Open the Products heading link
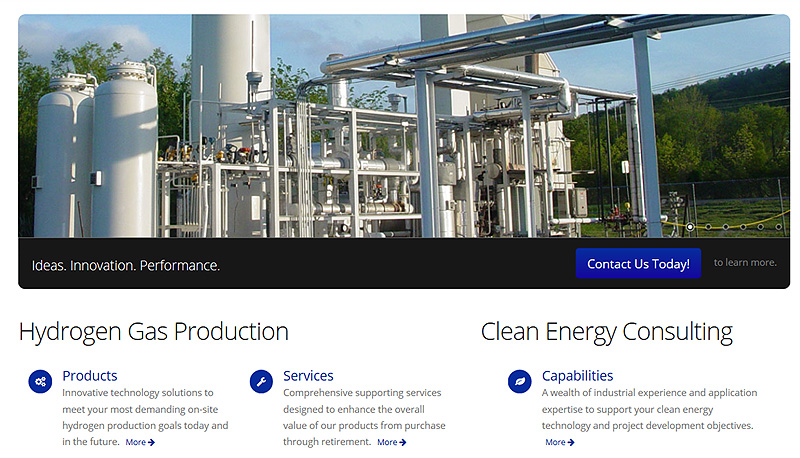 90,376
